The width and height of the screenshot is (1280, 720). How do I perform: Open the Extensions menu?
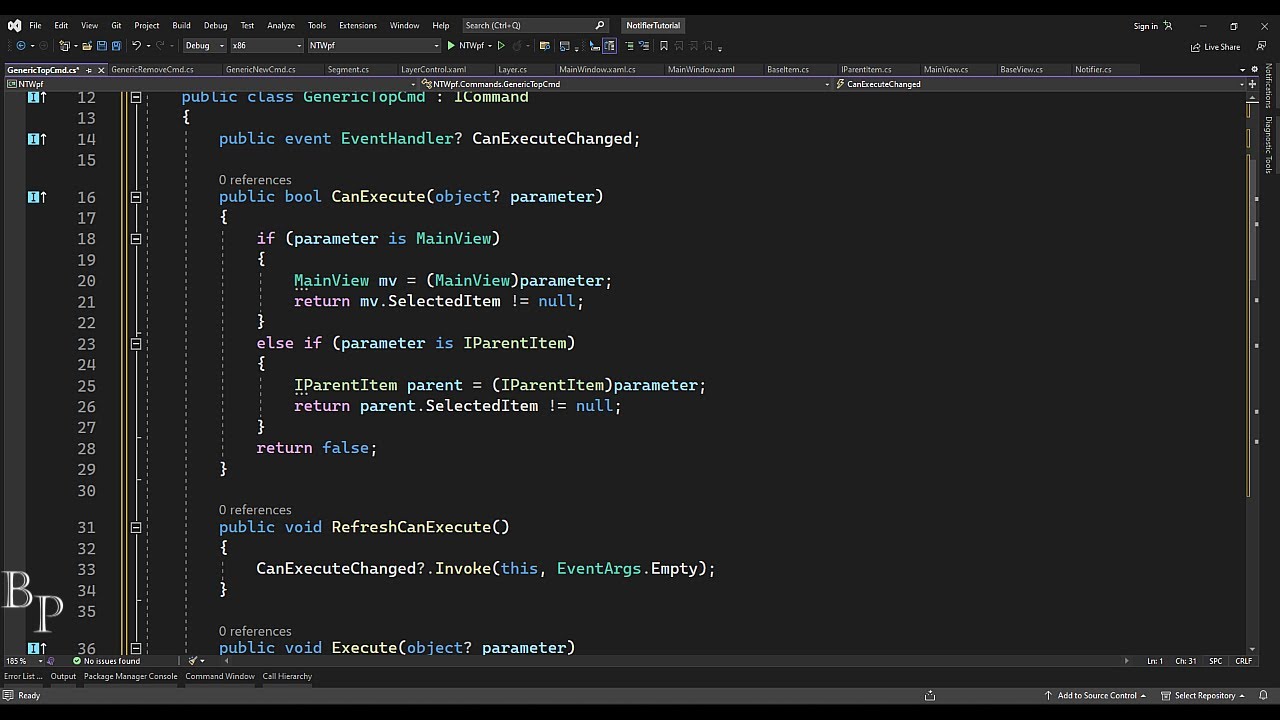coord(357,25)
